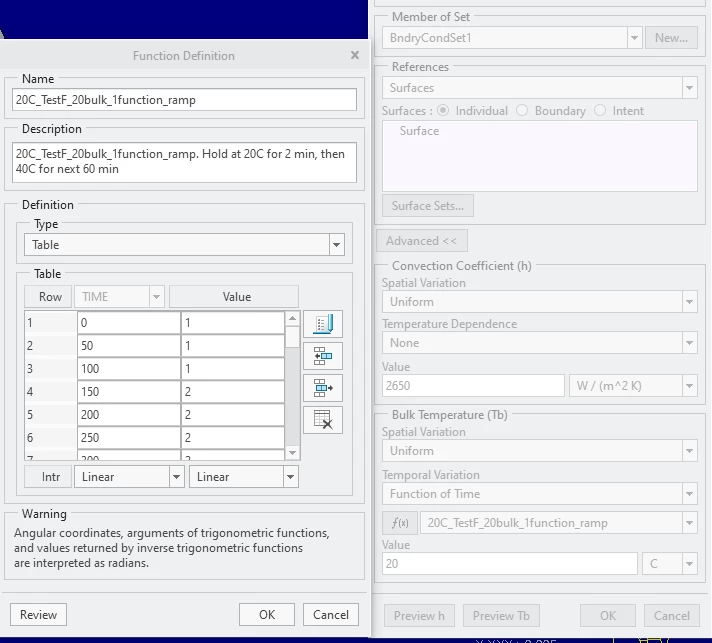Click the table vertical scrollbar thumb
This screenshot has width=712, height=643.
292,337
